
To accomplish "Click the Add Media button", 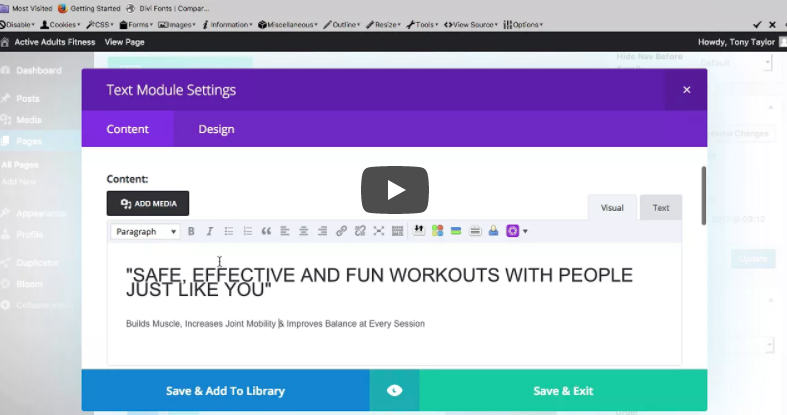I will (148, 203).
